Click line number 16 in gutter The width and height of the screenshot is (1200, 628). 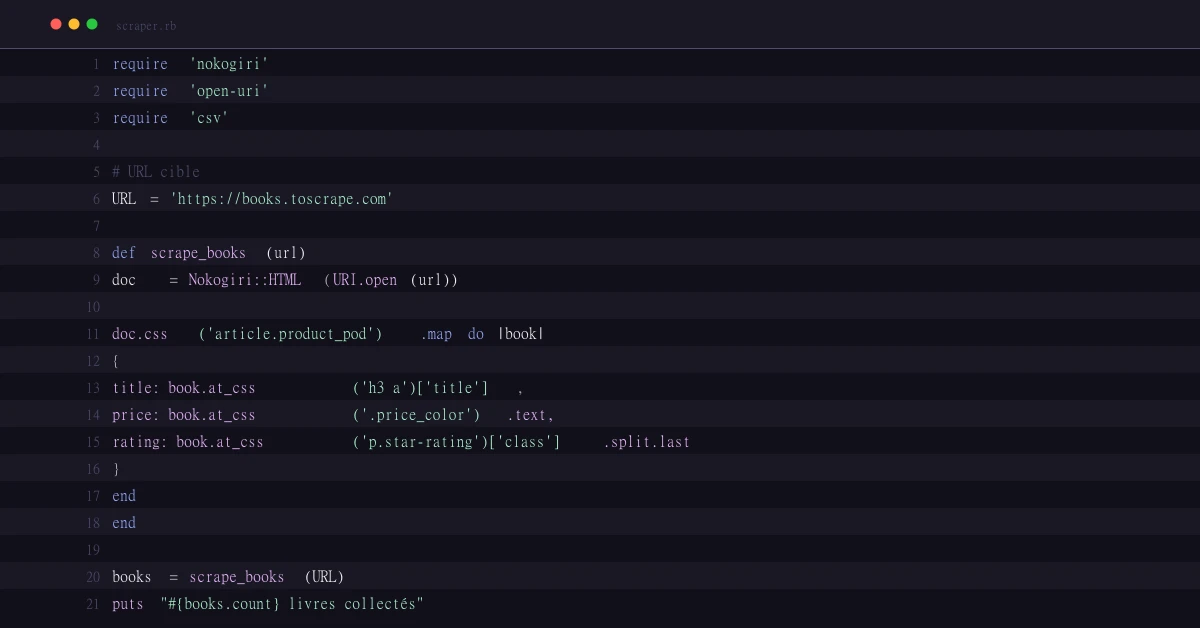pyautogui.click(x=93, y=469)
